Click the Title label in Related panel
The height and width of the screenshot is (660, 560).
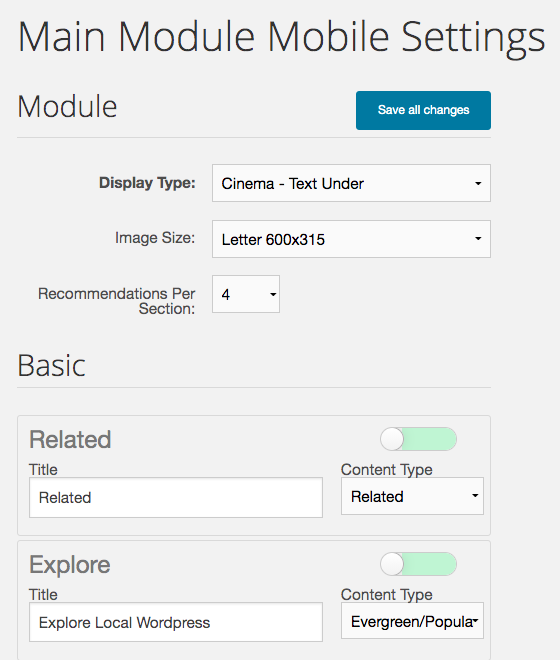pyautogui.click(x=43, y=469)
